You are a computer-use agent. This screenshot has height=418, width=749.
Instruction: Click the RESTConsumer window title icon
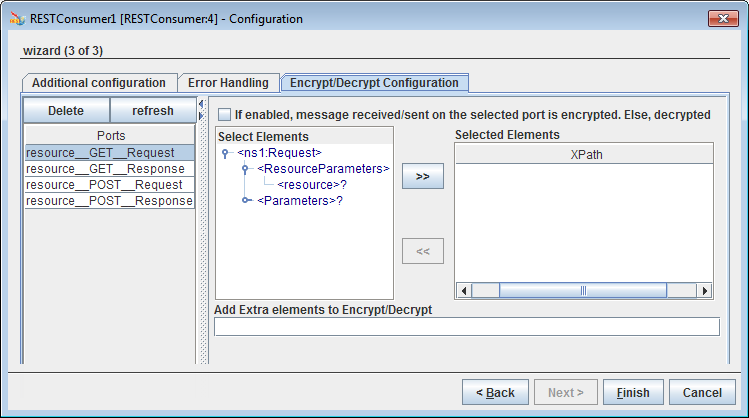point(16,19)
